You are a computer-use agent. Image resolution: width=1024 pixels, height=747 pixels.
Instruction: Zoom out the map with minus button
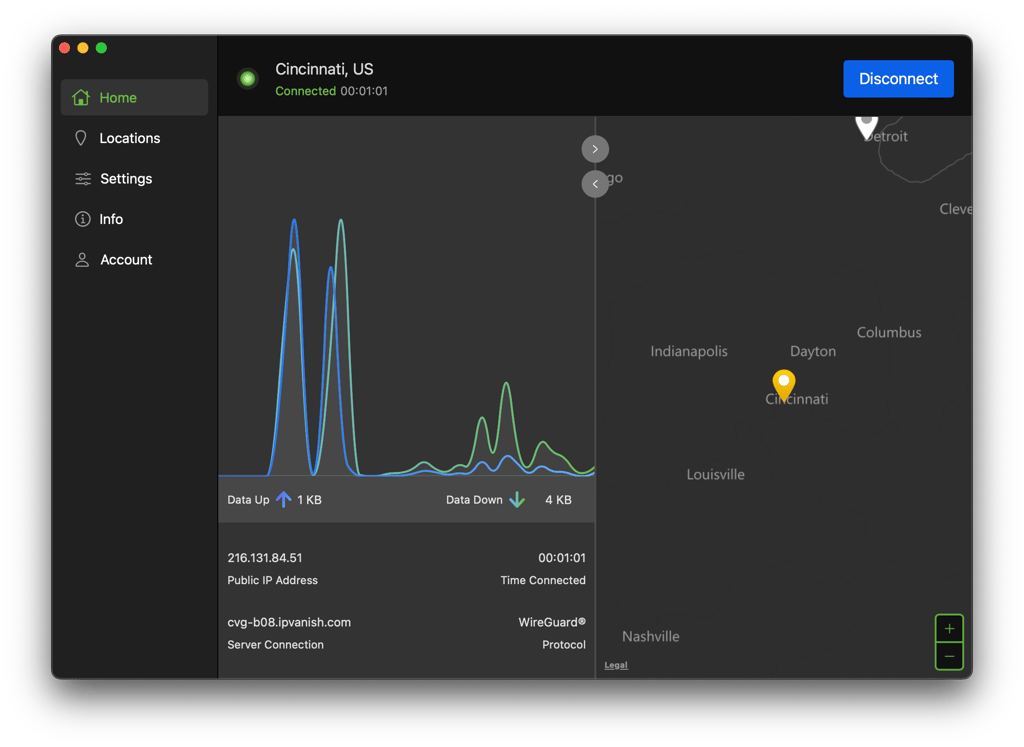pos(949,656)
